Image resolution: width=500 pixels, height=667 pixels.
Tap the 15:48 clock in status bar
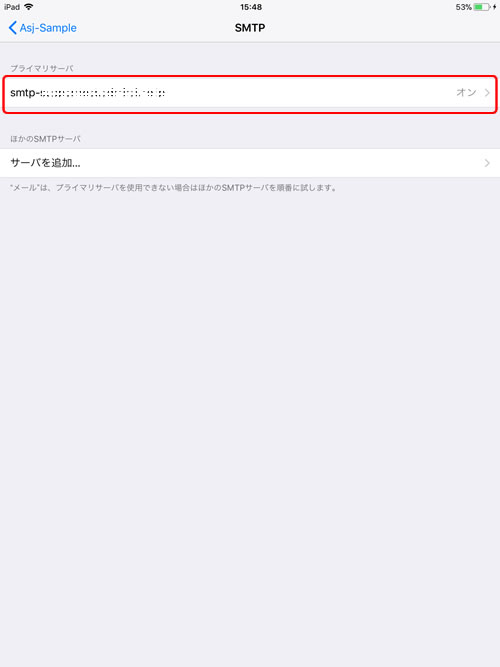(251, 7)
